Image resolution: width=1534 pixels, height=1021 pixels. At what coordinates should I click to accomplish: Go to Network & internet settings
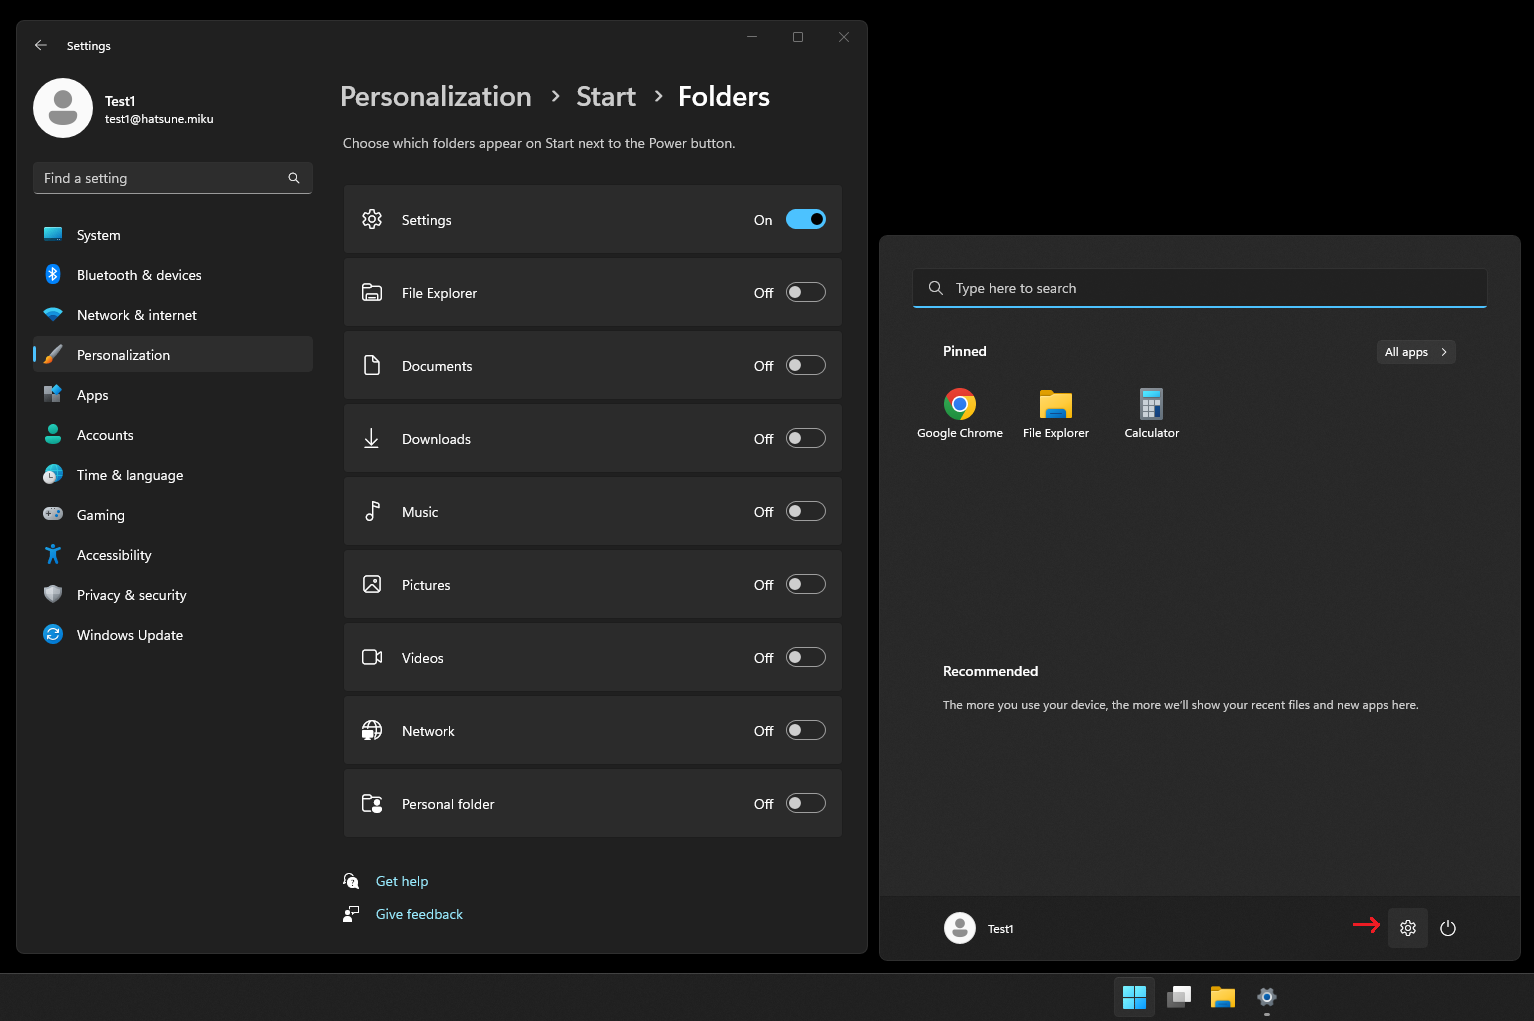[173, 315]
